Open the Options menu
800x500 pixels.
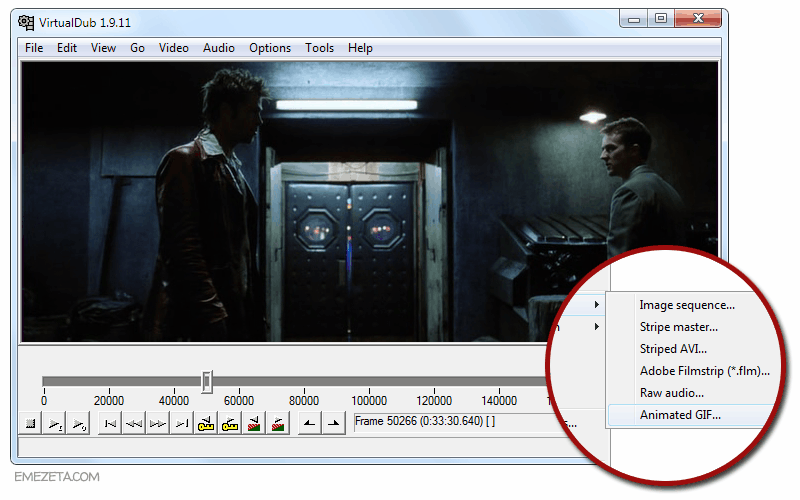tap(270, 48)
